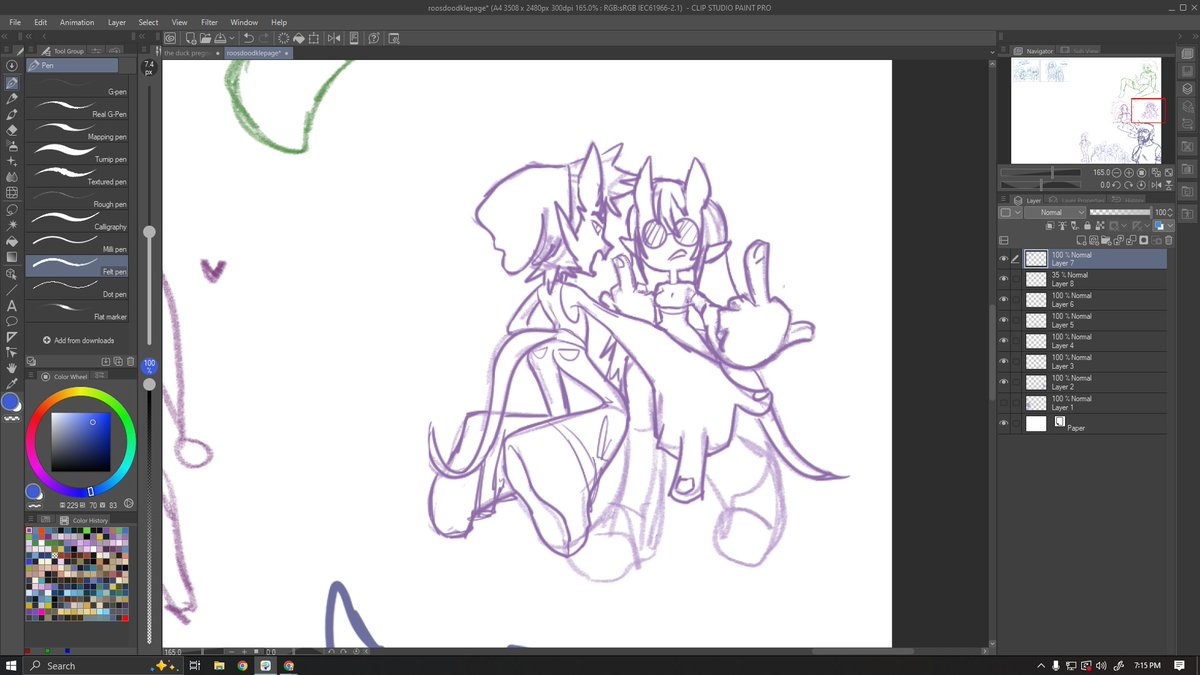
Task: Click the main drawing color swatch in the toolbar
Action: click(x=10, y=402)
